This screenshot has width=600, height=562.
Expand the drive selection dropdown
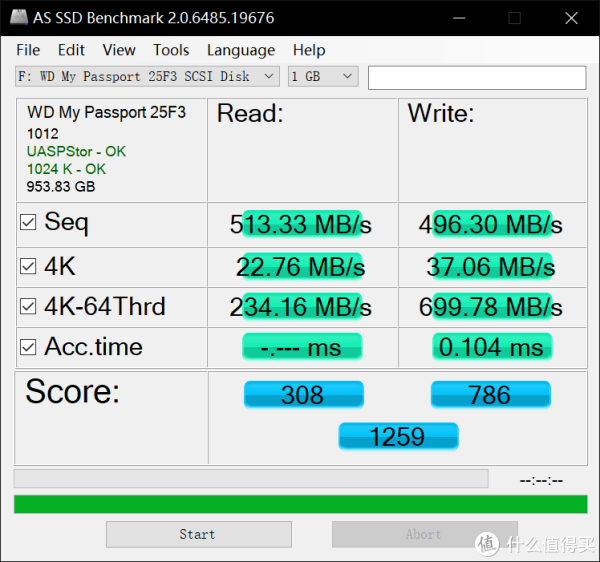pos(147,76)
